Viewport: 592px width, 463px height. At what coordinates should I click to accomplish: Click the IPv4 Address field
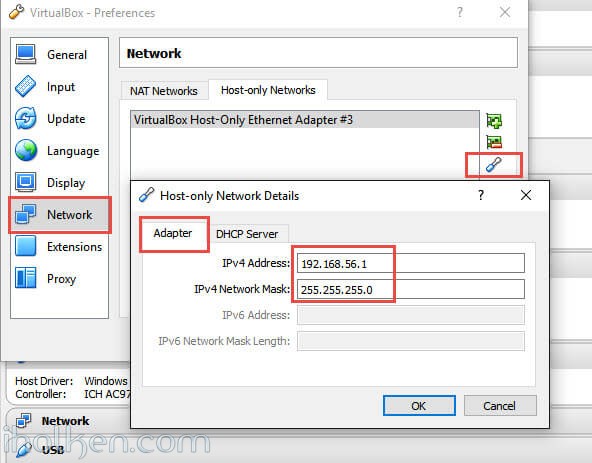[411, 263]
